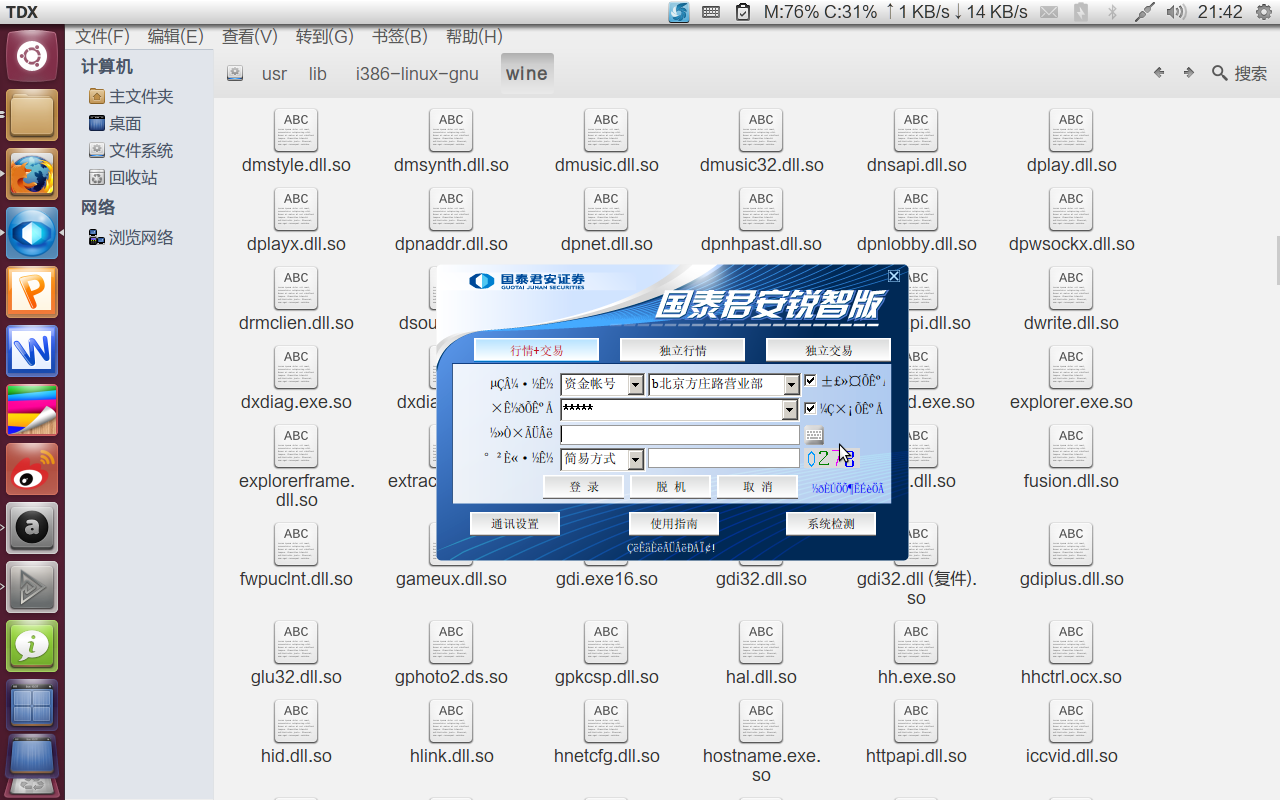Viewport: 1280px width, 800px height.
Task: Focus the trading password input field
Action: 680,434
